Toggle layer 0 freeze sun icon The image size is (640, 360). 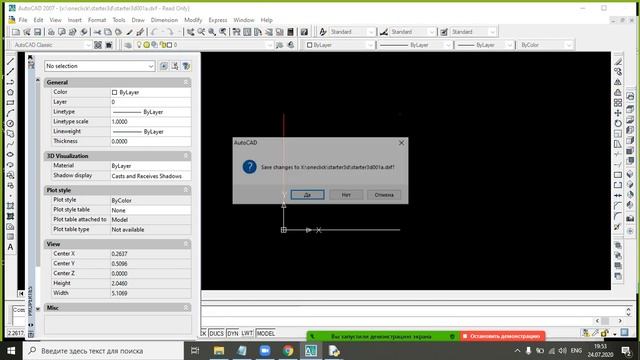pyautogui.click(x=147, y=45)
